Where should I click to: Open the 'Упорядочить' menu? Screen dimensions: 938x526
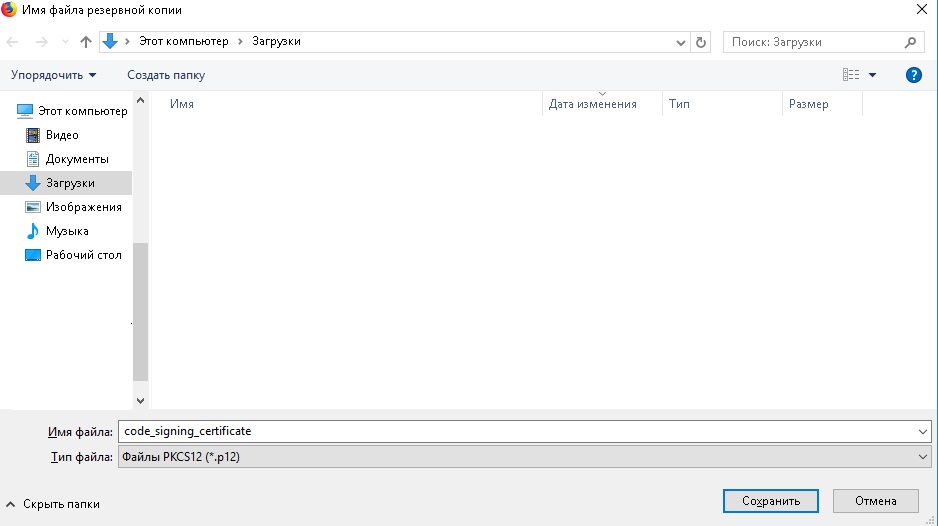(53, 75)
